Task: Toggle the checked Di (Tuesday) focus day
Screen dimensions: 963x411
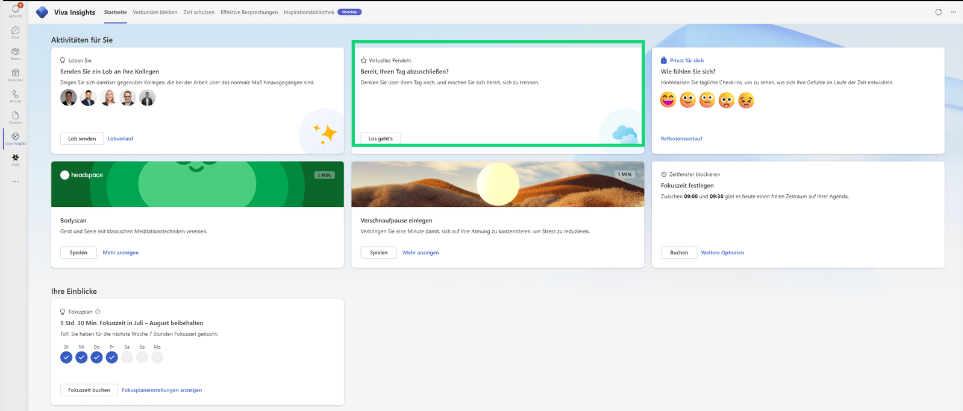Action: [66, 357]
